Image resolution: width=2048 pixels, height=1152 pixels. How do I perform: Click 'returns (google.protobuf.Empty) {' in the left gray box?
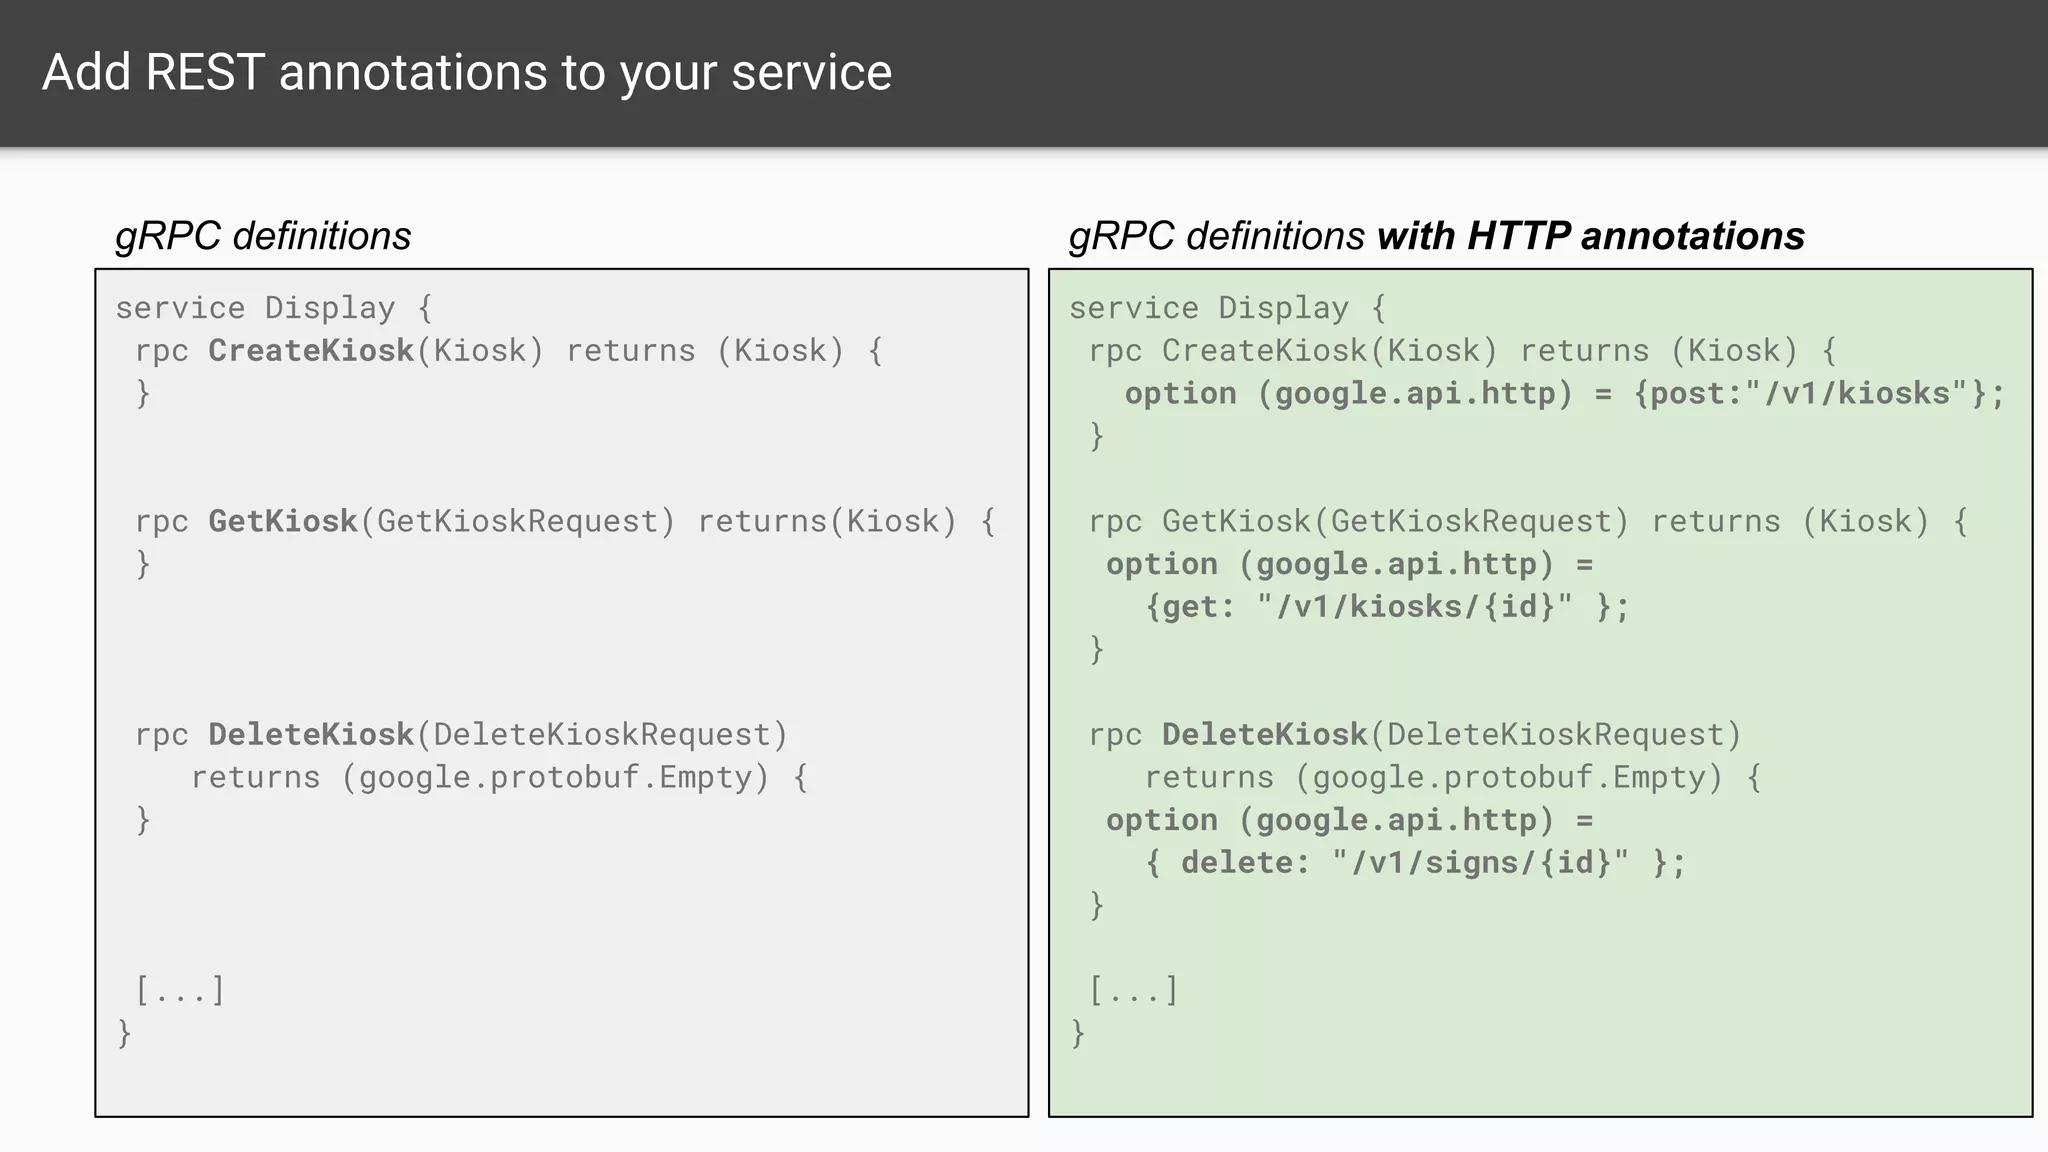pyautogui.click(x=500, y=778)
